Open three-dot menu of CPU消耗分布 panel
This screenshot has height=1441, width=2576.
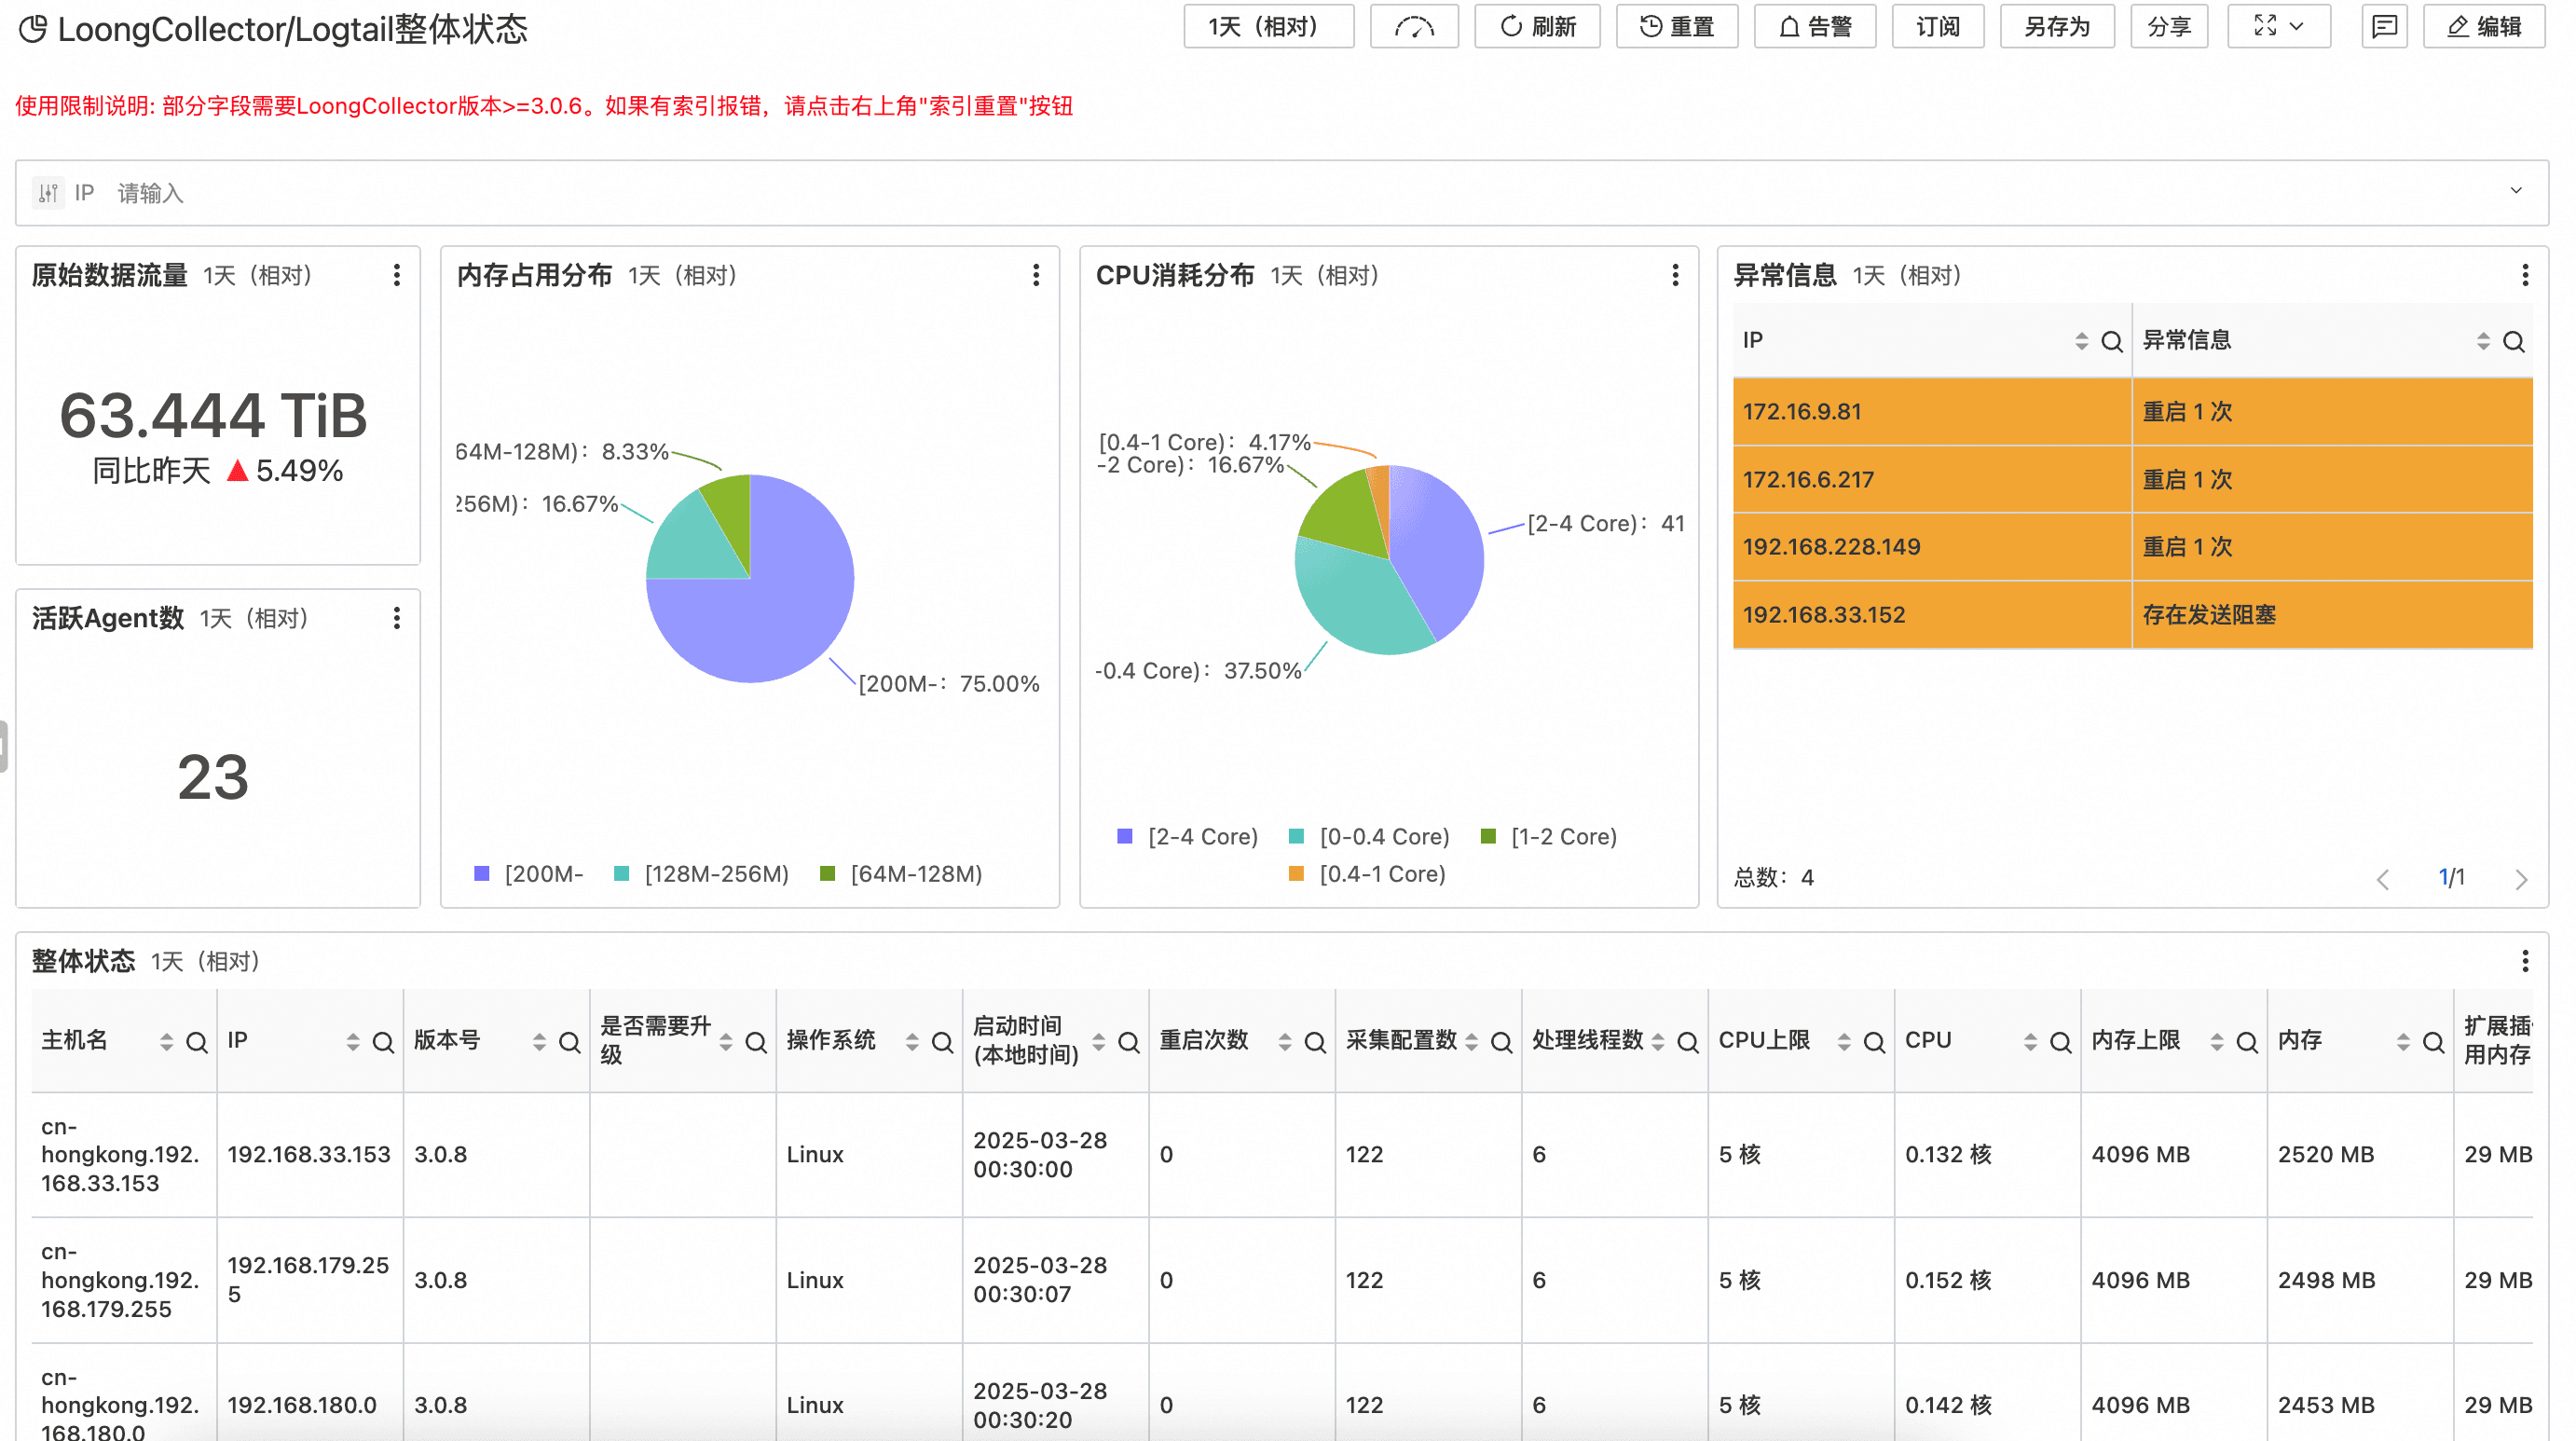click(1675, 275)
